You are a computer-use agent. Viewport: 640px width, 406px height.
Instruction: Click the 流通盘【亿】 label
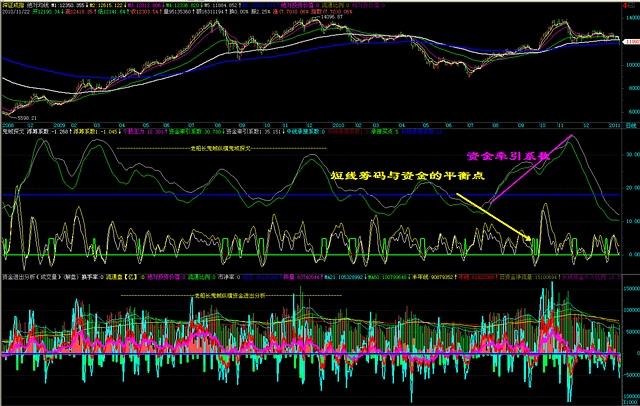(x=121, y=277)
